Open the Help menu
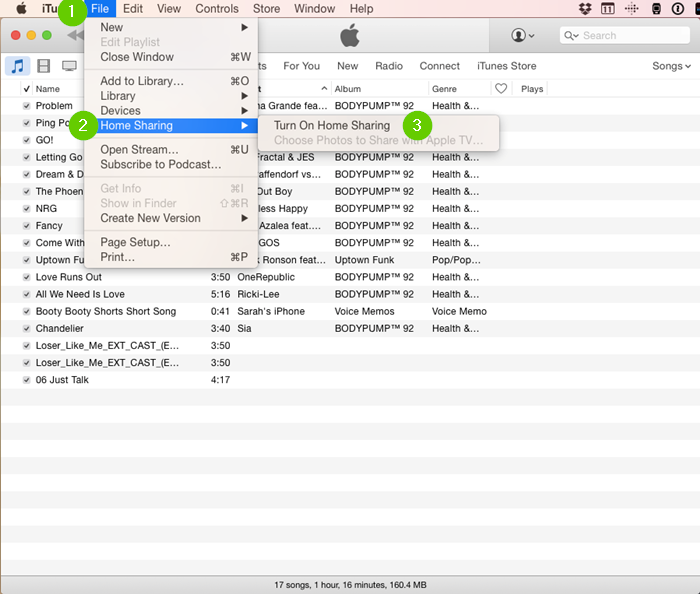The image size is (700, 594). coord(361,8)
